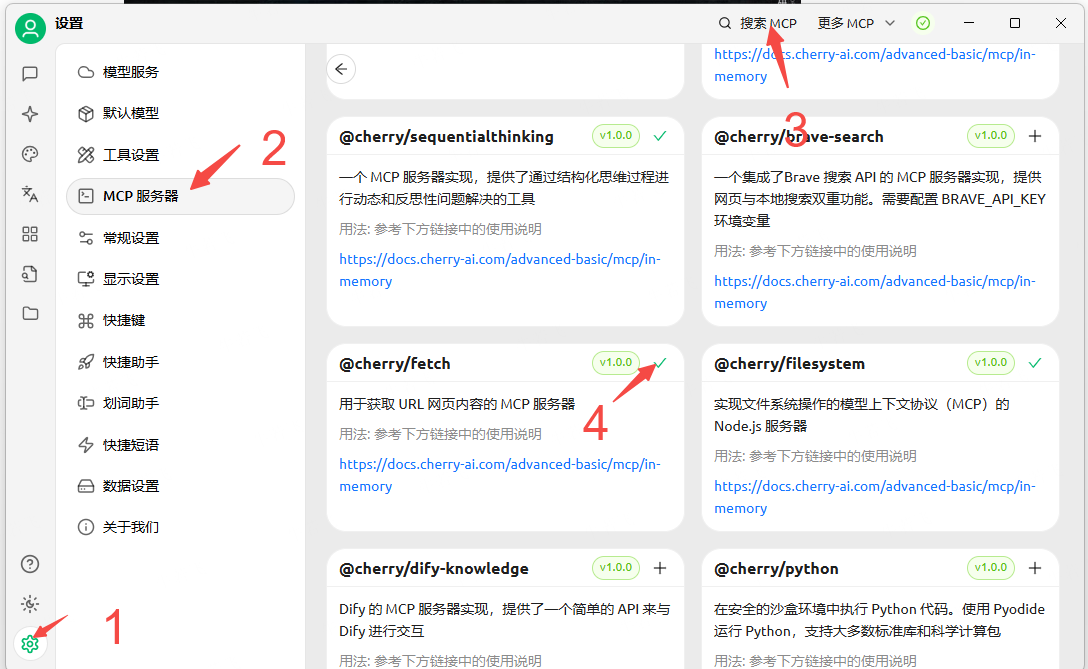
Task: Open the palette painting sidebar icon
Action: [30, 154]
